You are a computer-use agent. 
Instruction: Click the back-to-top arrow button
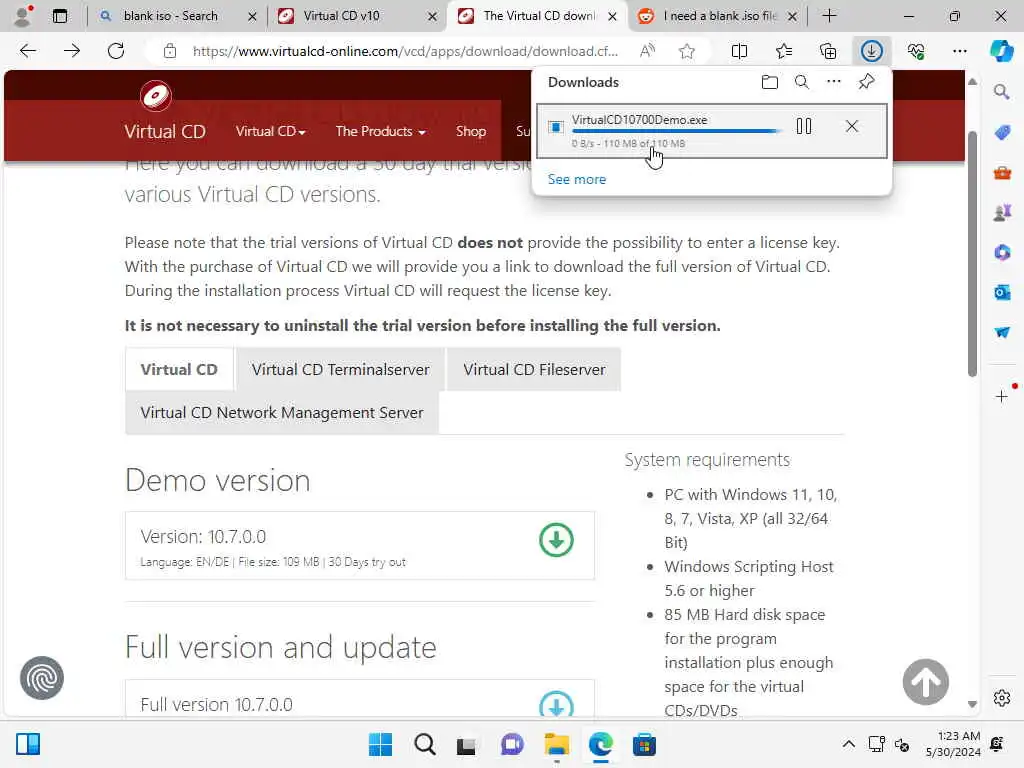(x=925, y=682)
